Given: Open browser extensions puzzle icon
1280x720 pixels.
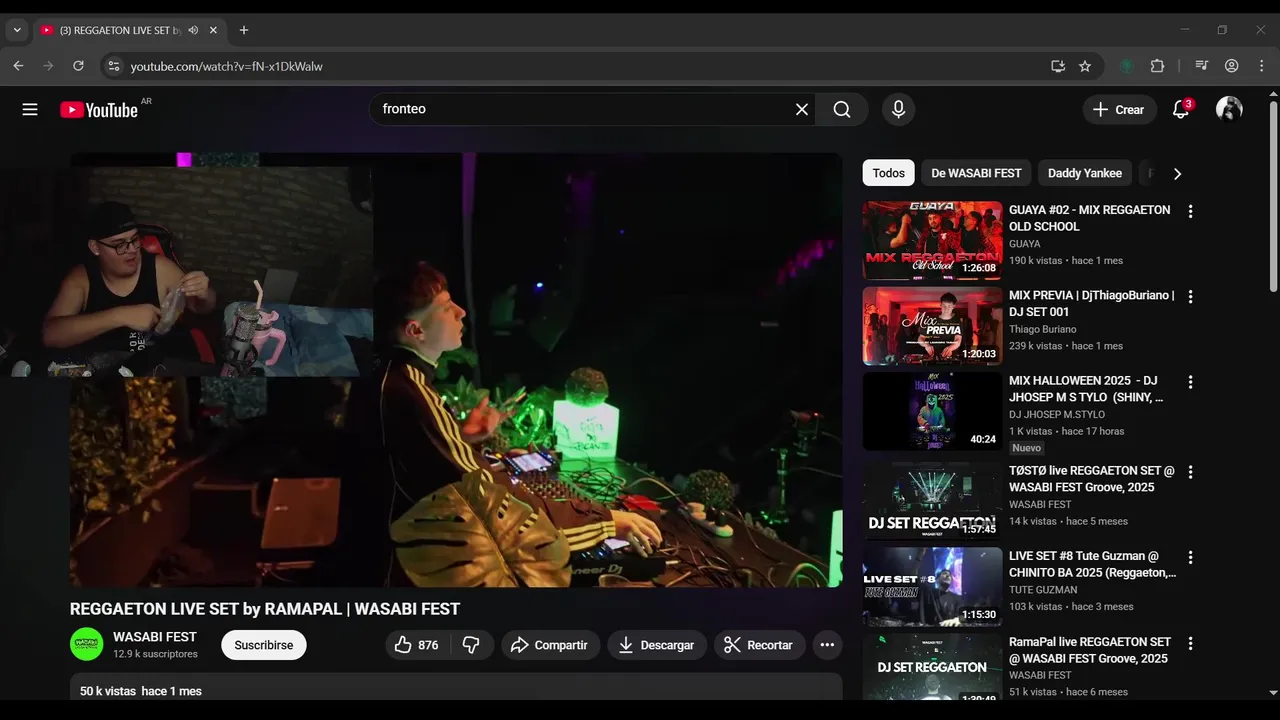Looking at the screenshot, I should pos(1157,66).
